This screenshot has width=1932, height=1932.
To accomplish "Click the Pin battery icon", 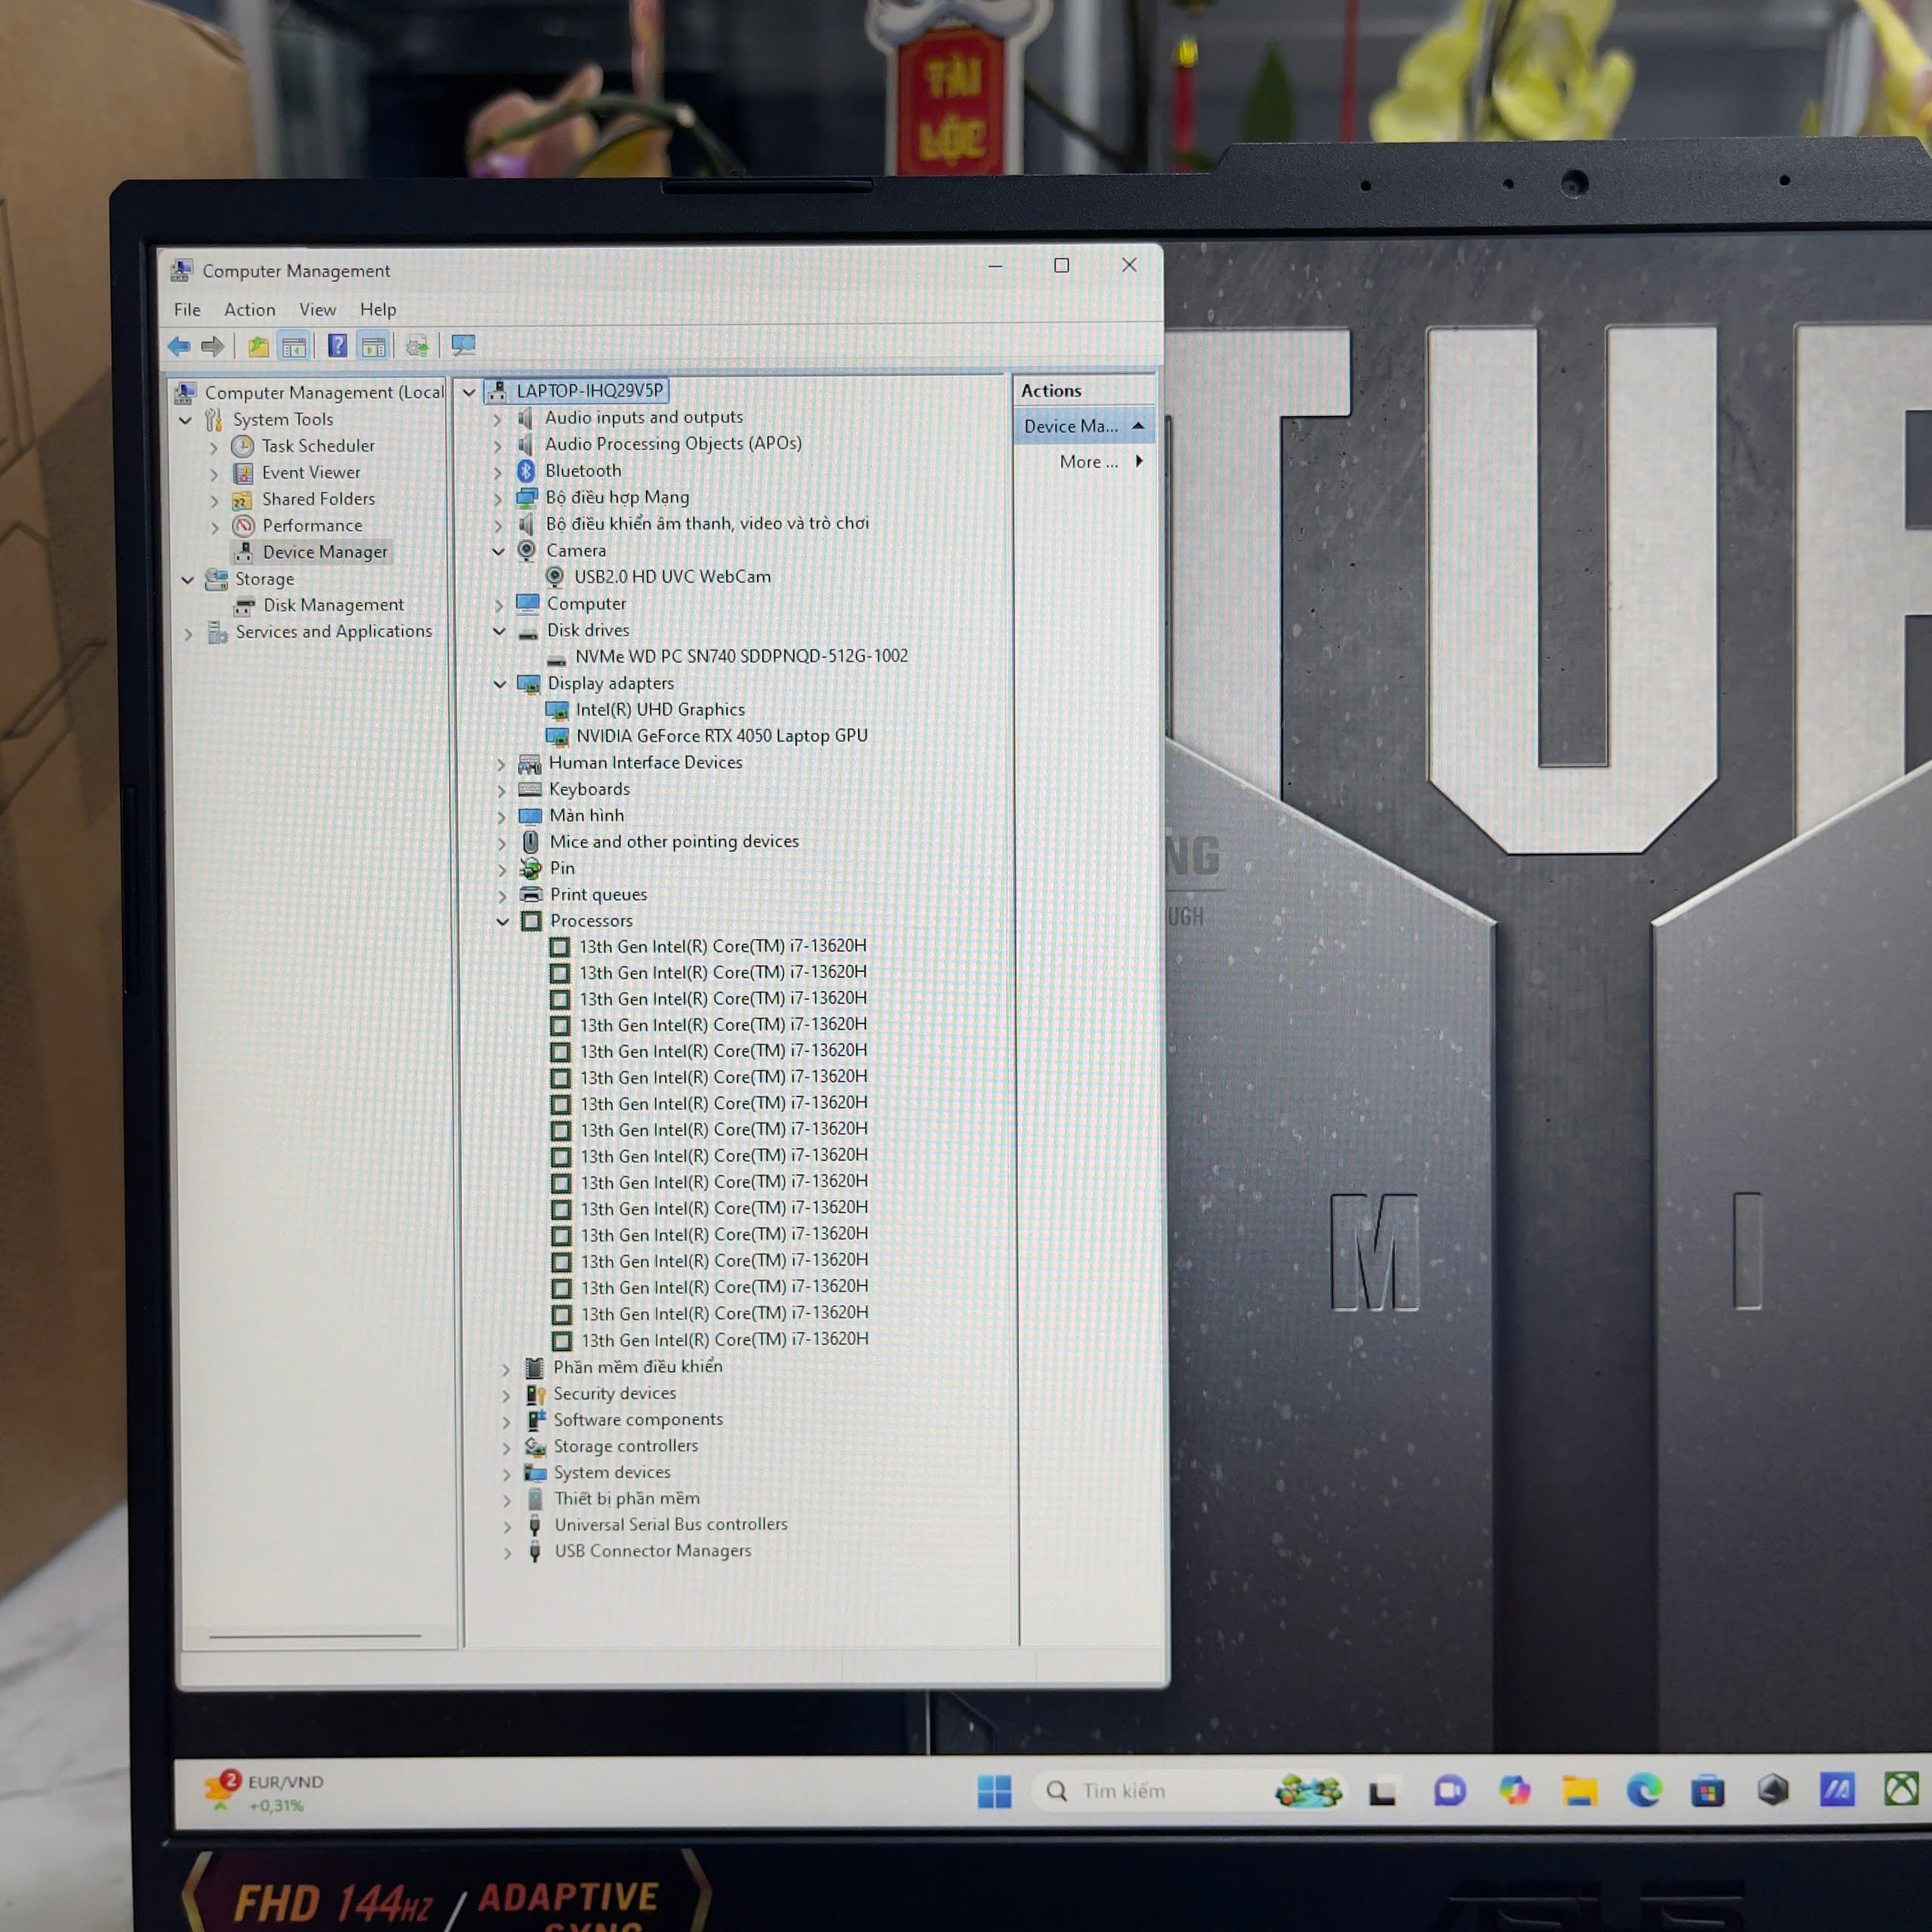I will [531, 869].
